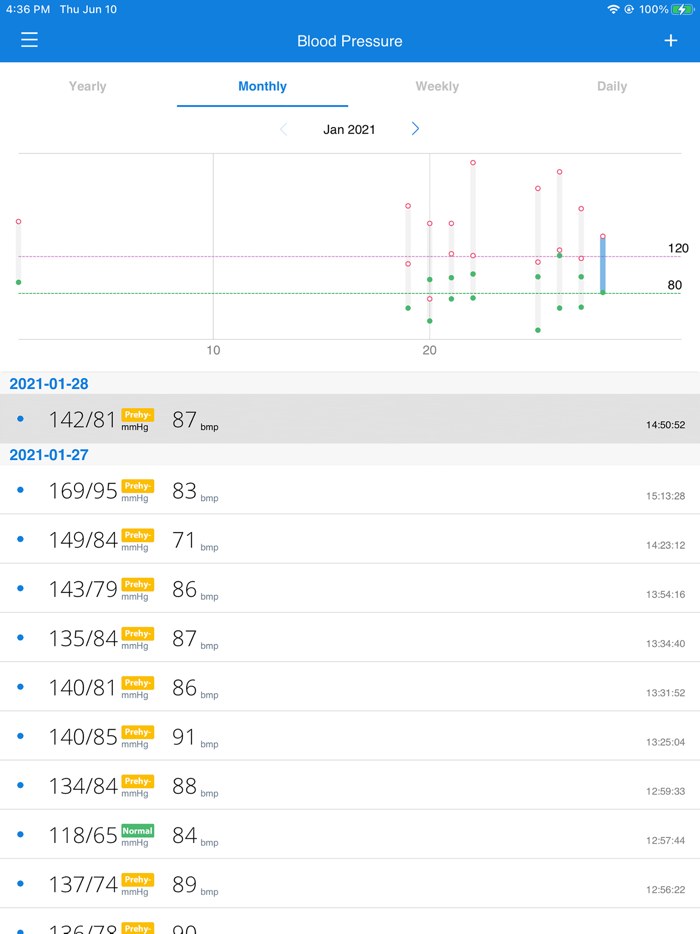Image resolution: width=700 pixels, height=934 pixels.
Task: Tap the 13:25:04 timestamp
Action: pyautogui.click(x=665, y=742)
